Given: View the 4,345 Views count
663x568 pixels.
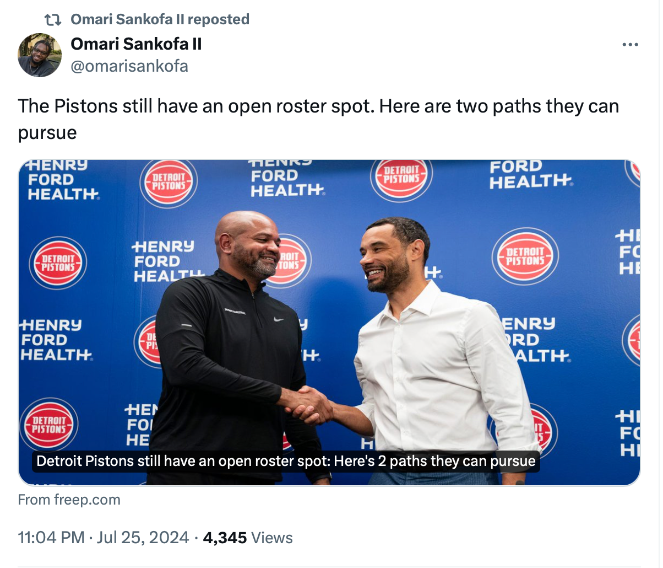Looking at the screenshot, I should (x=225, y=537).
